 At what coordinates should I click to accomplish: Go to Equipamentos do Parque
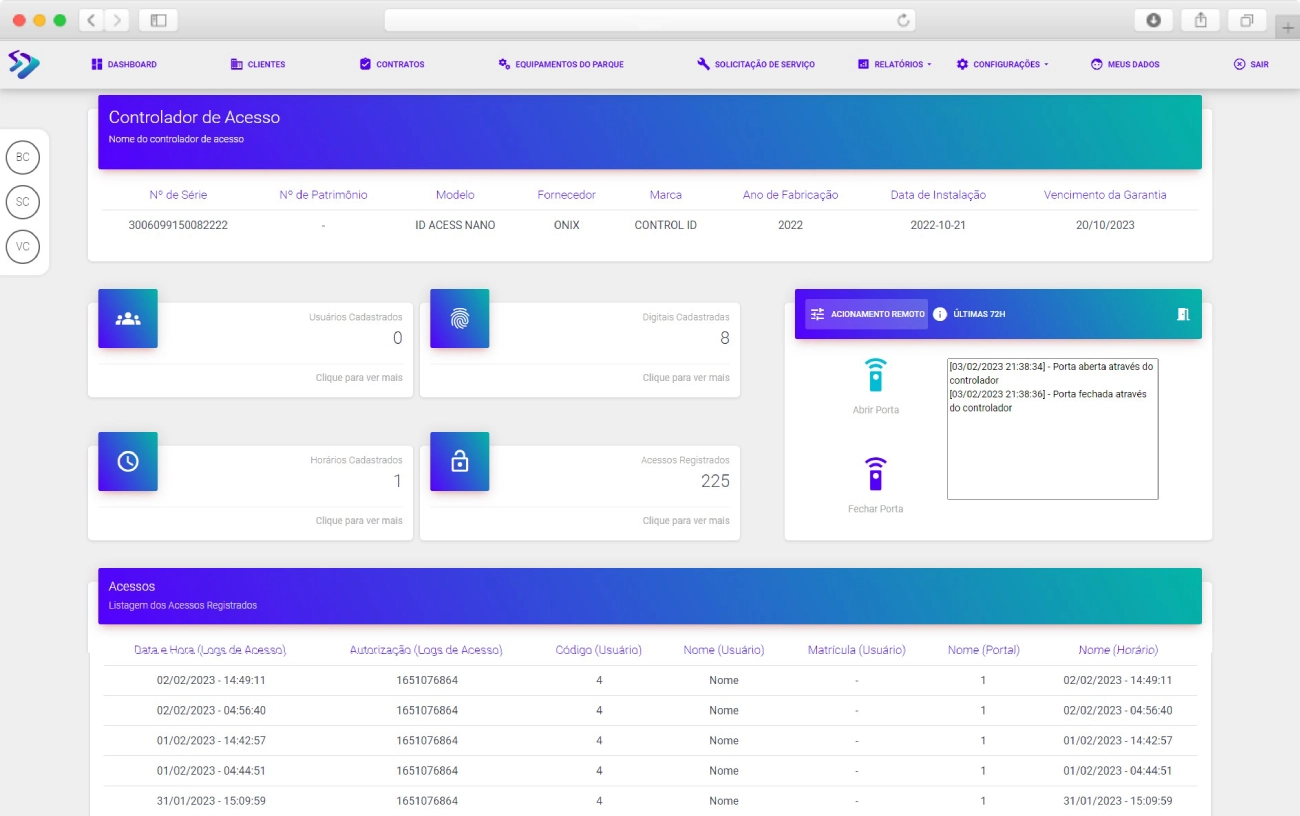[x=561, y=64]
